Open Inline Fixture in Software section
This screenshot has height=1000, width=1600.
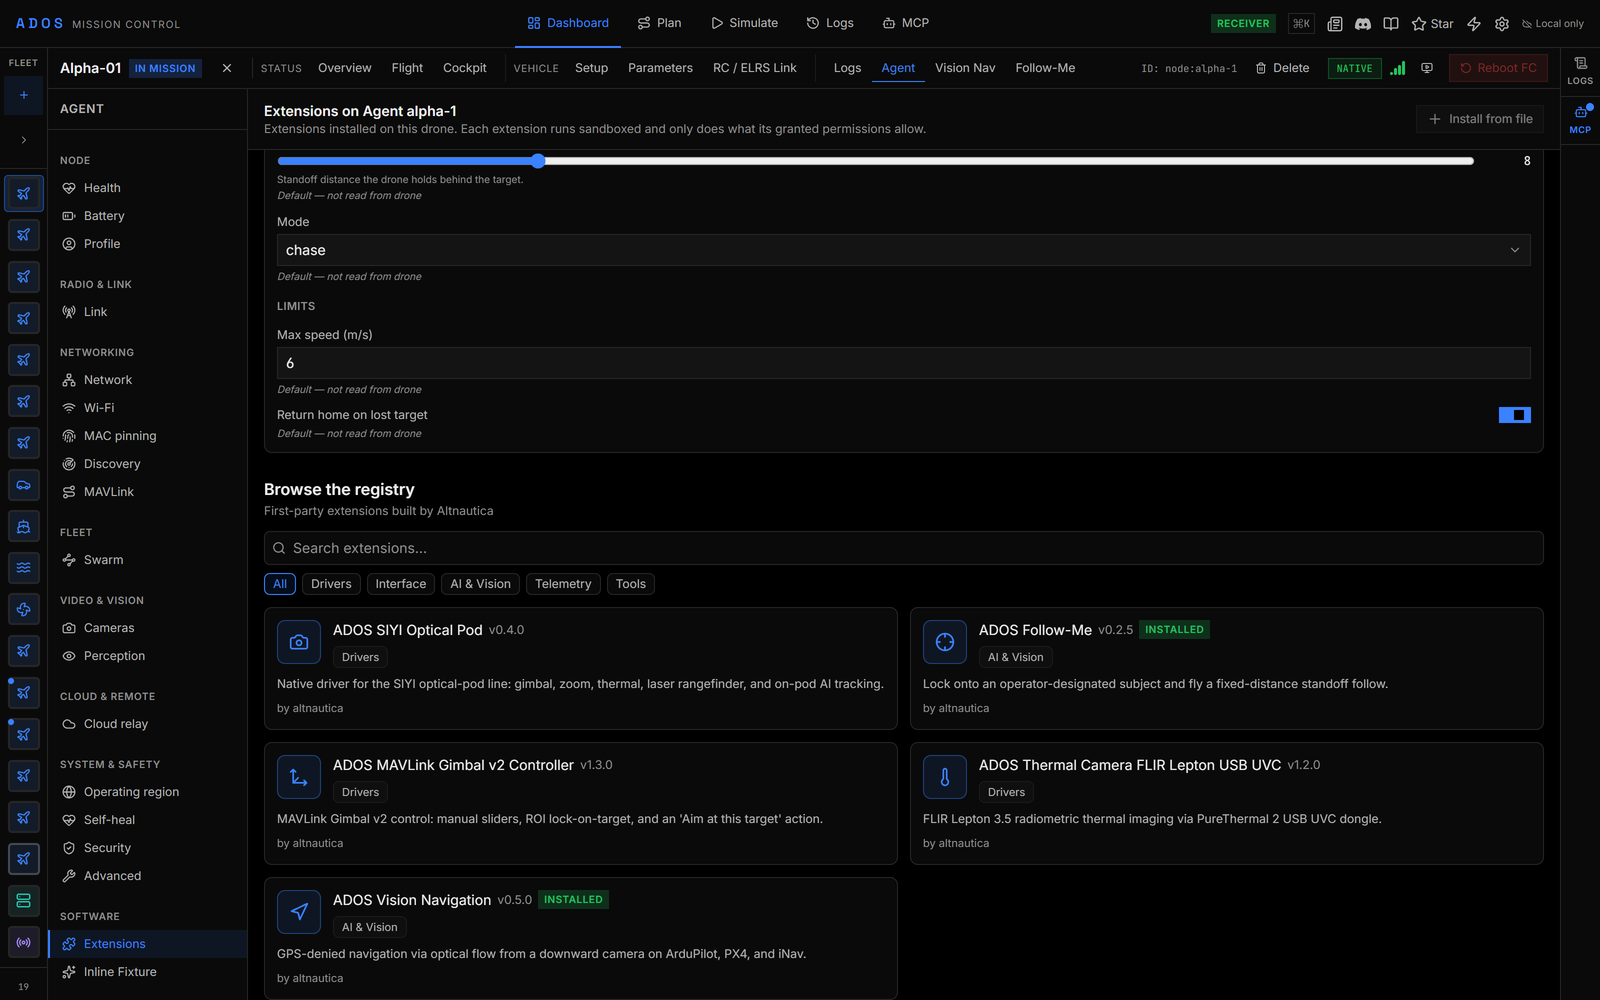(147, 972)
